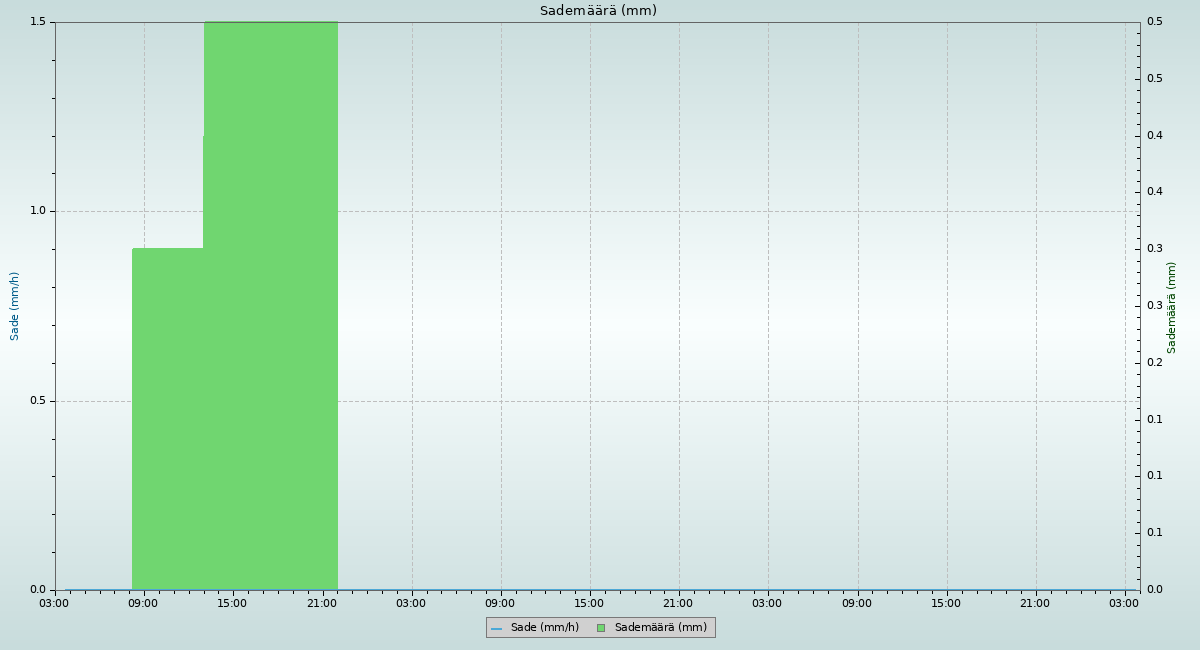This screenshot has height=650, width=1200.
Task: Select the last 03:00 time axis label
Action: 1124,604
